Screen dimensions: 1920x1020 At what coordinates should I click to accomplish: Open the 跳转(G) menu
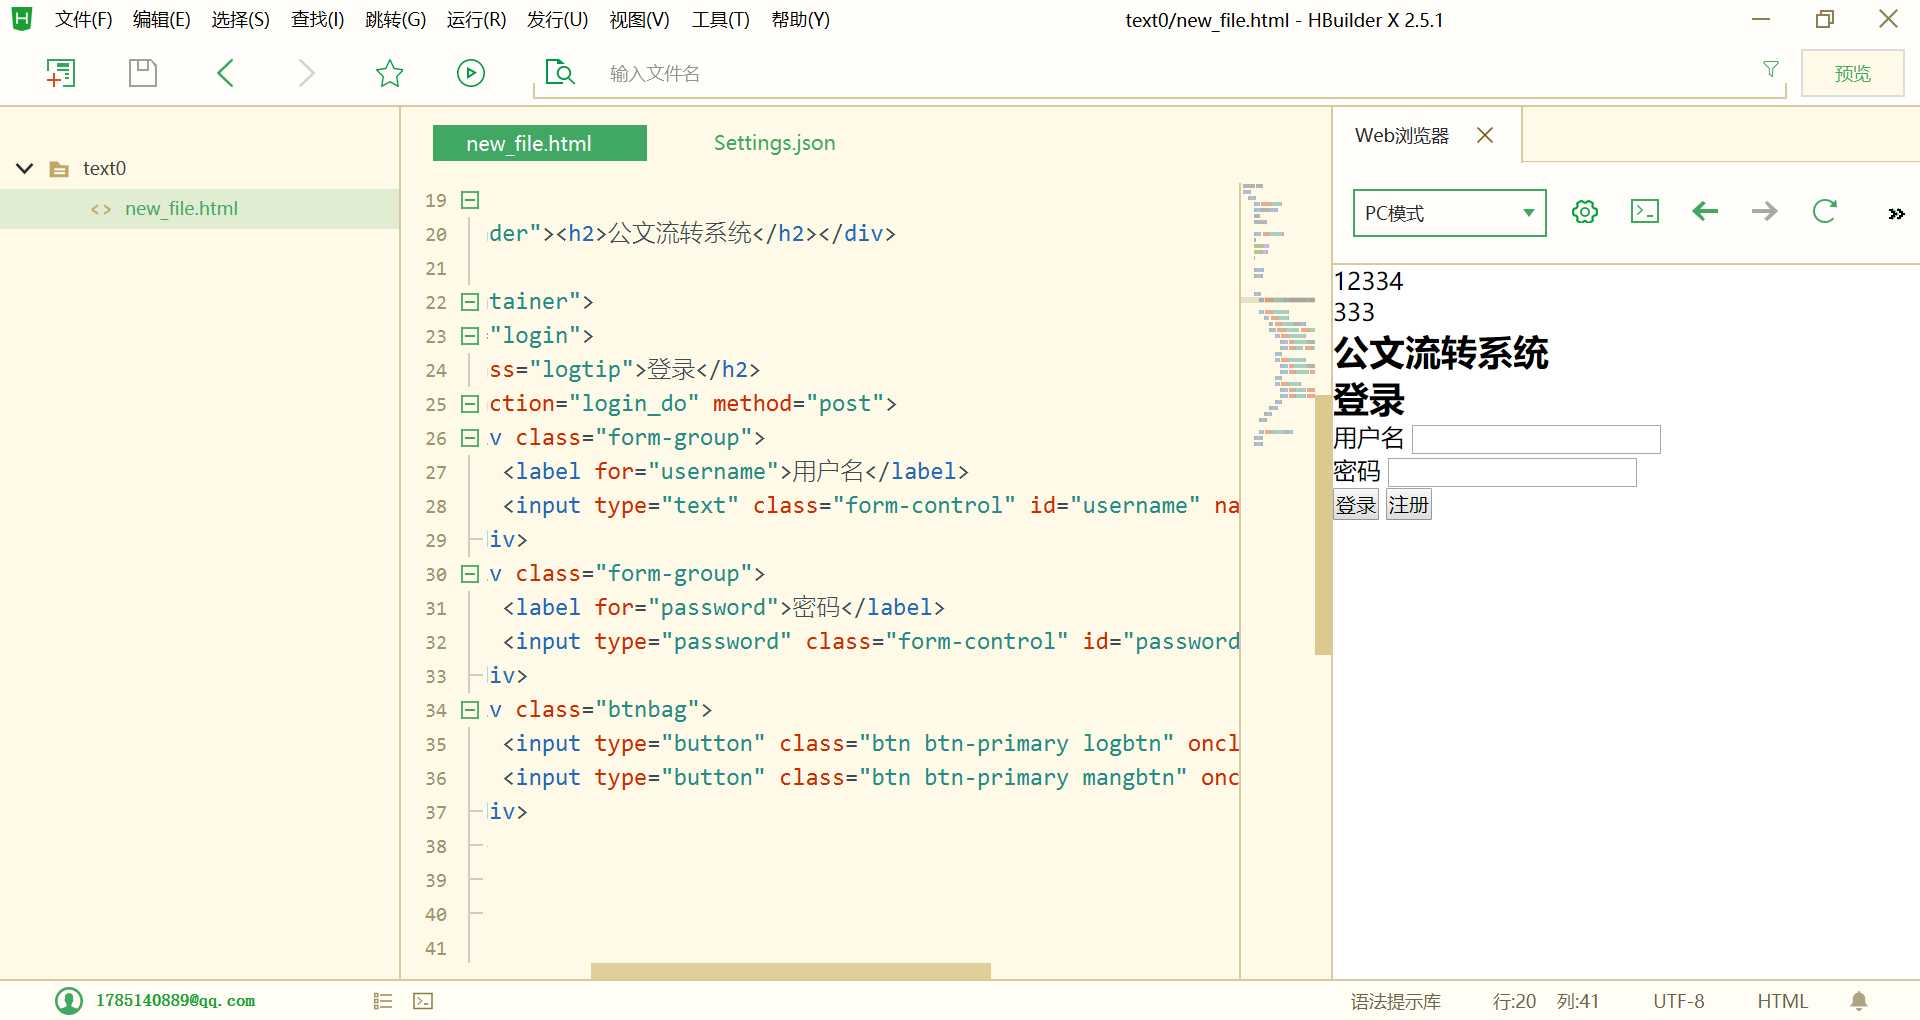395,20
